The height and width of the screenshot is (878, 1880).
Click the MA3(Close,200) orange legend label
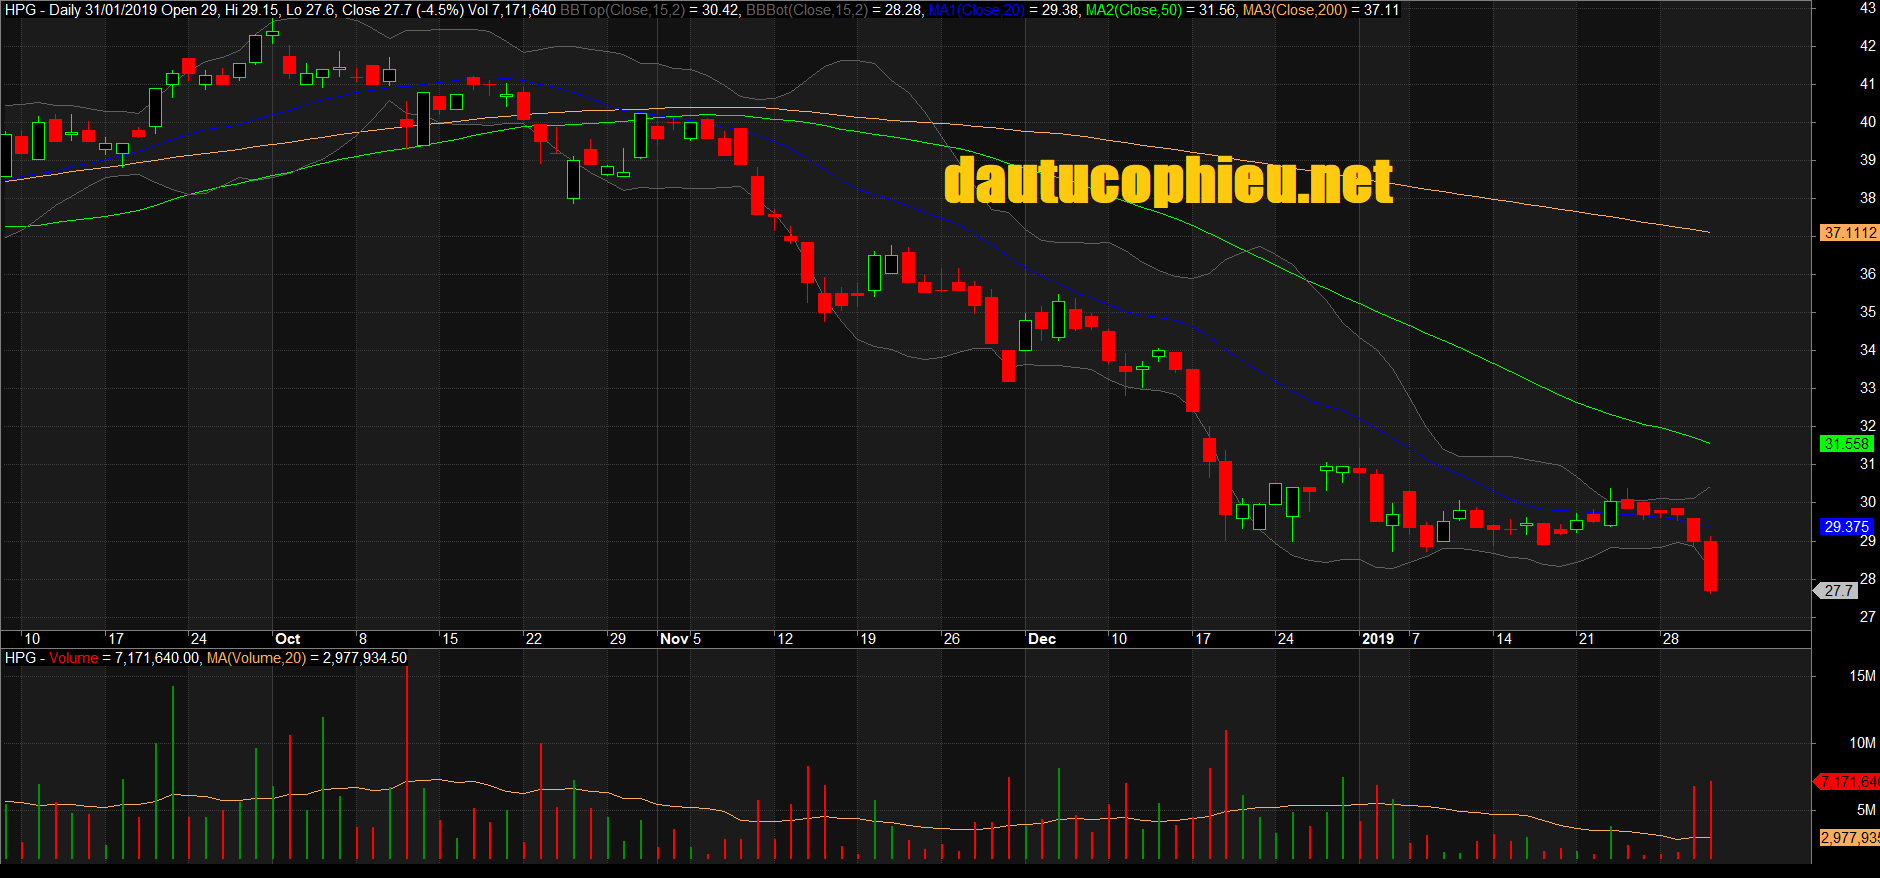click(x=1295, y=10)
